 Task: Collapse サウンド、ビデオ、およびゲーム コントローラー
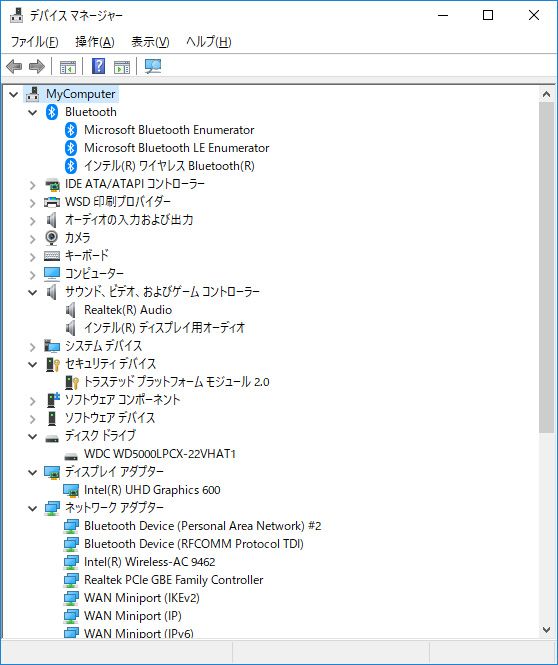[33, 292]
